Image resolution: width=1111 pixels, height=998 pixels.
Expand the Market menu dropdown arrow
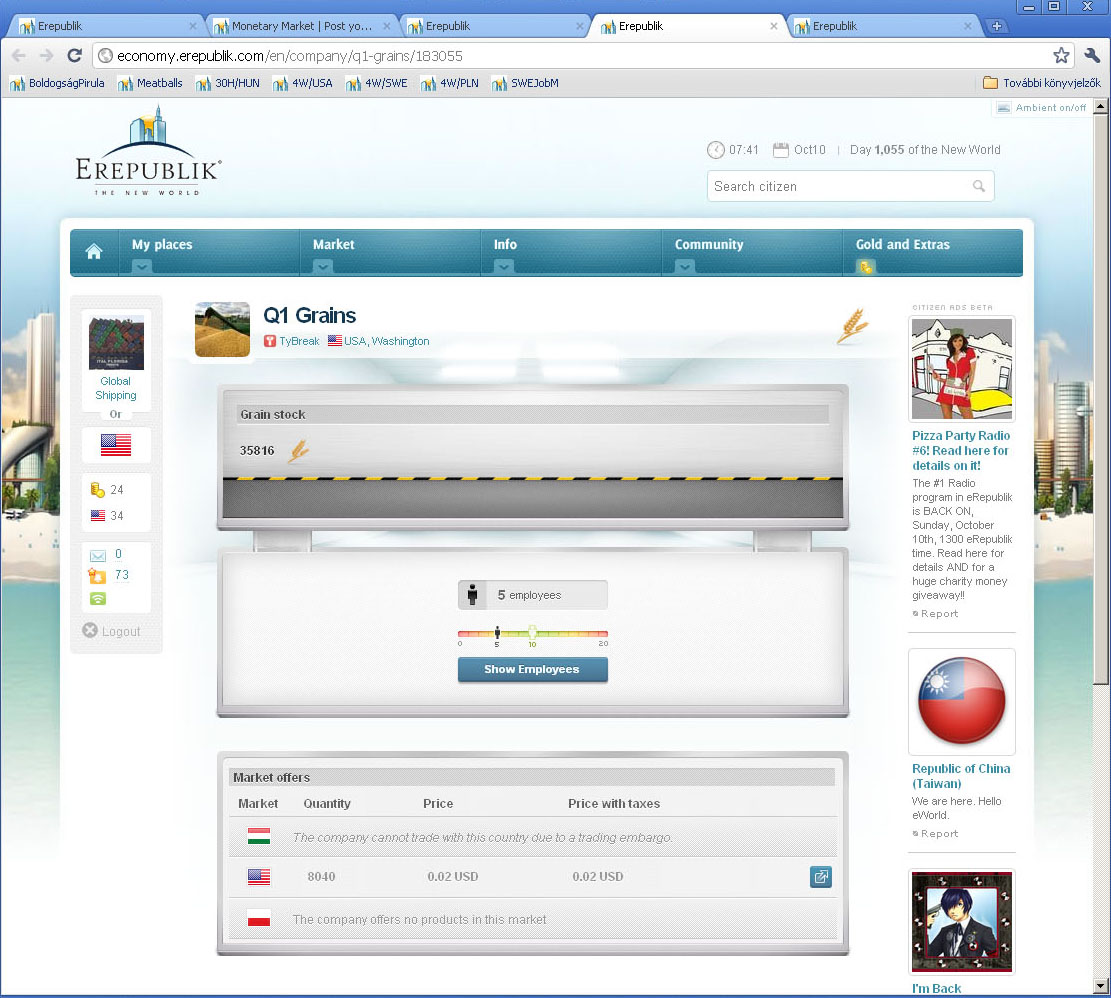pos(323,266)
